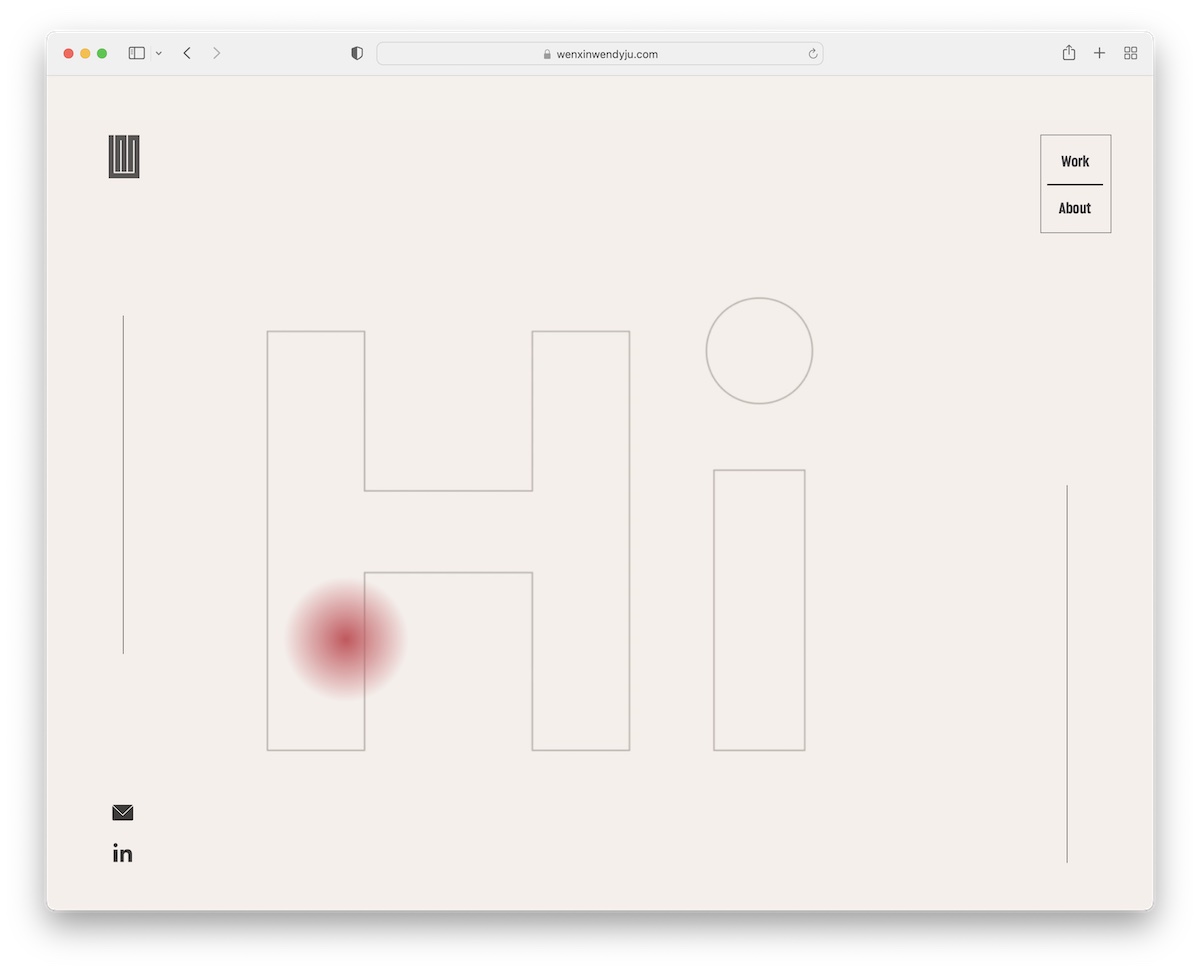Open the privacy report shield icon
The height and width of the screenshot is (972, 1200).
pyautogui.click(x=357, y=54)
